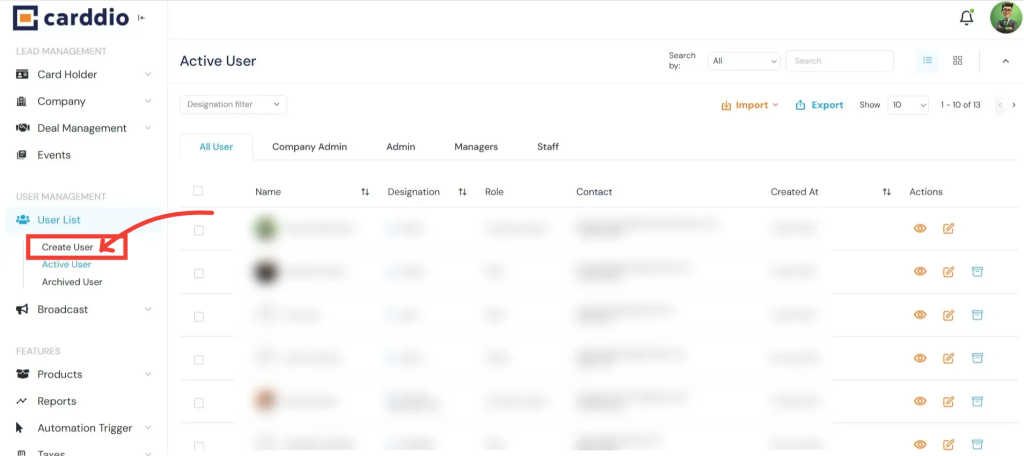Edit the user with the green avatar
The image size is (1024, 456).
pos(948,229)
